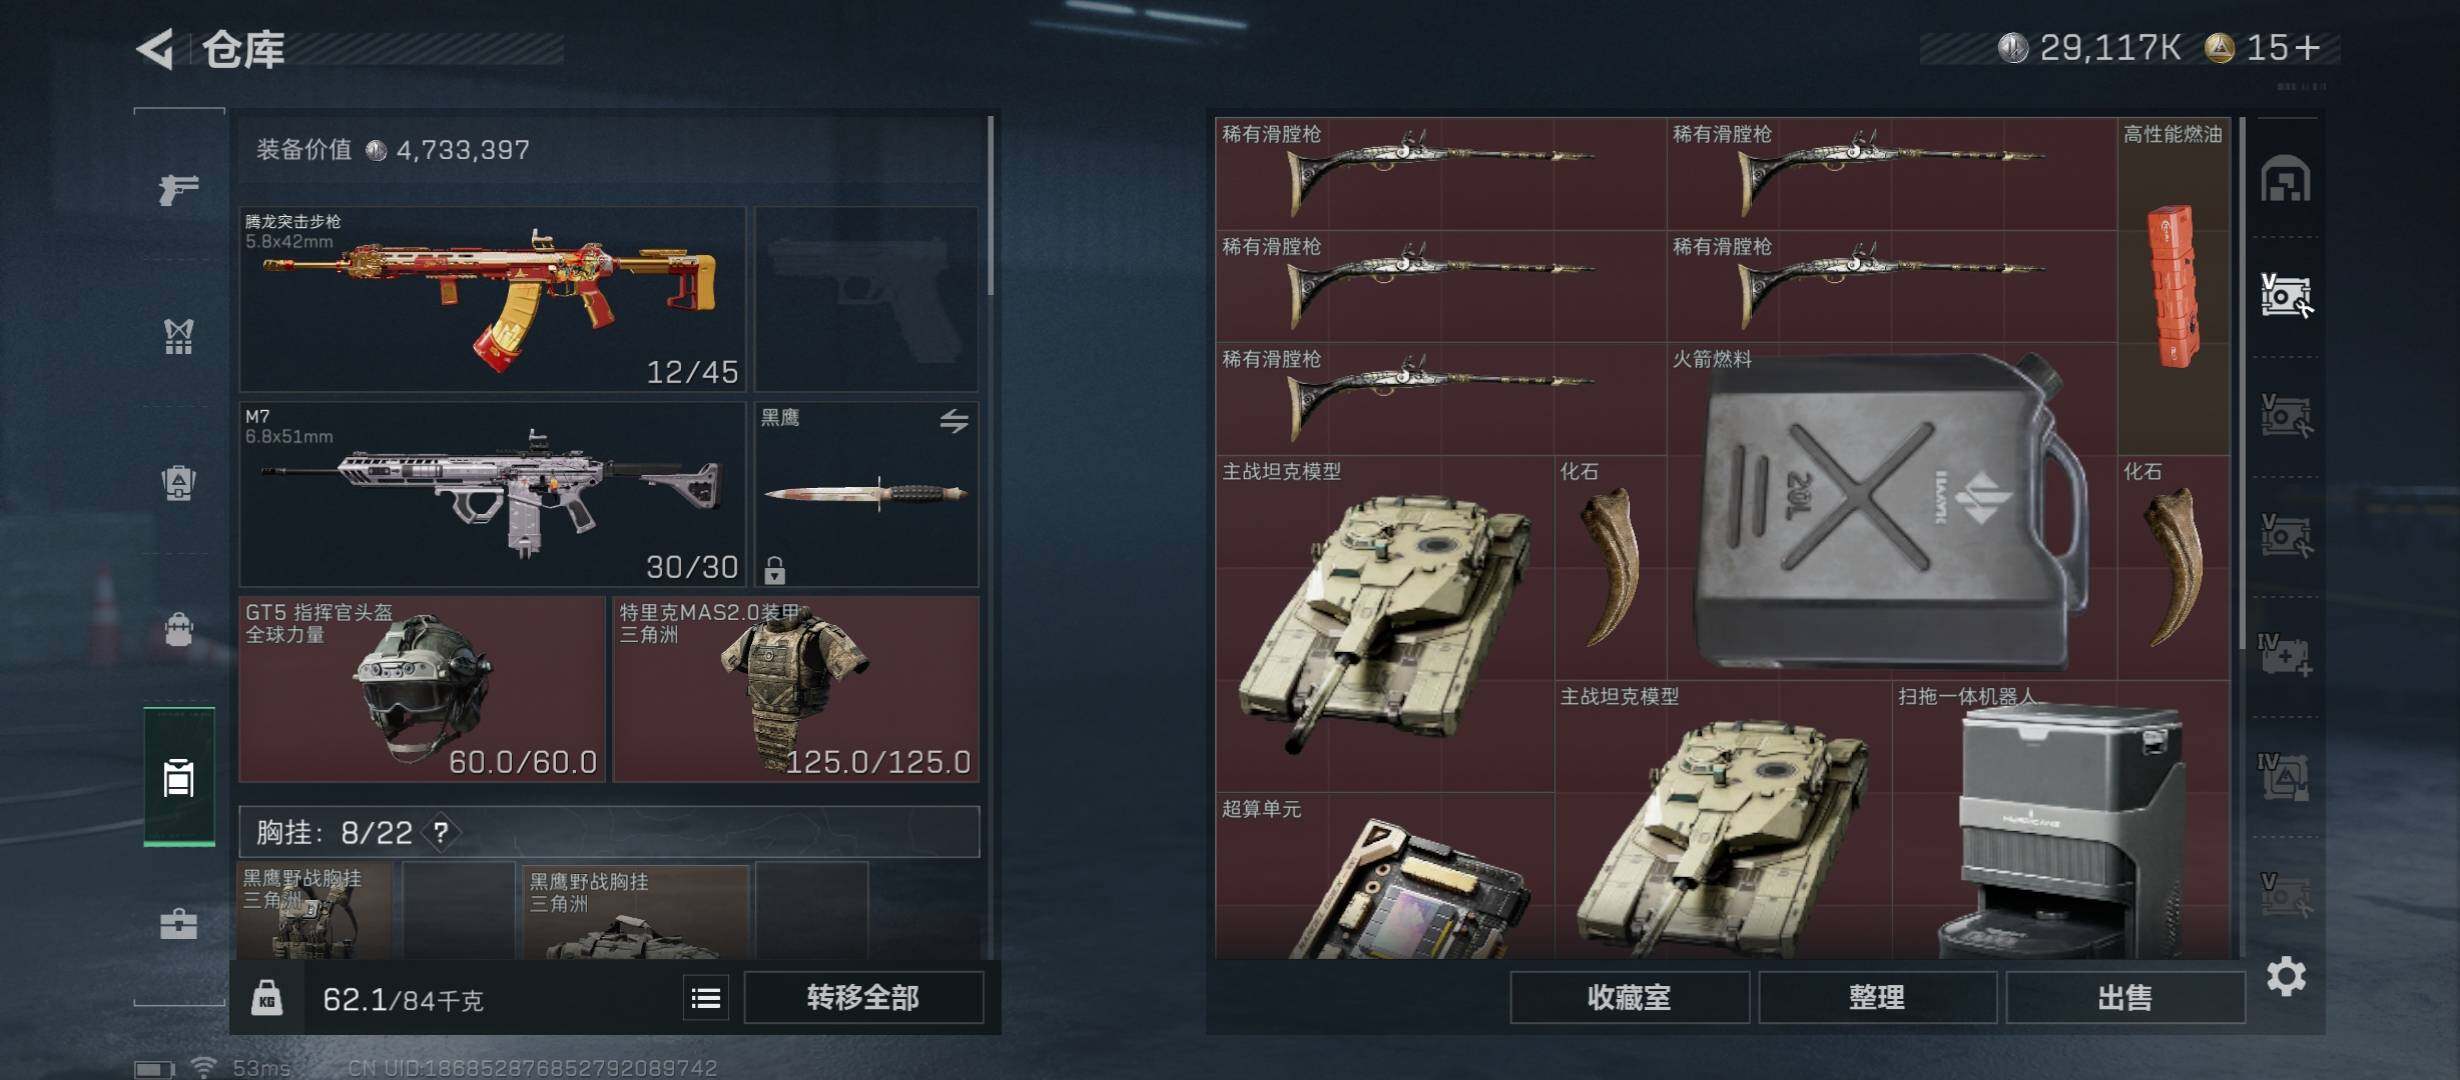Screen dimensions: 2460x1080
Task: Toggle the lock on the knife slot
Action: pyautogui.click(x=775, y=570)
